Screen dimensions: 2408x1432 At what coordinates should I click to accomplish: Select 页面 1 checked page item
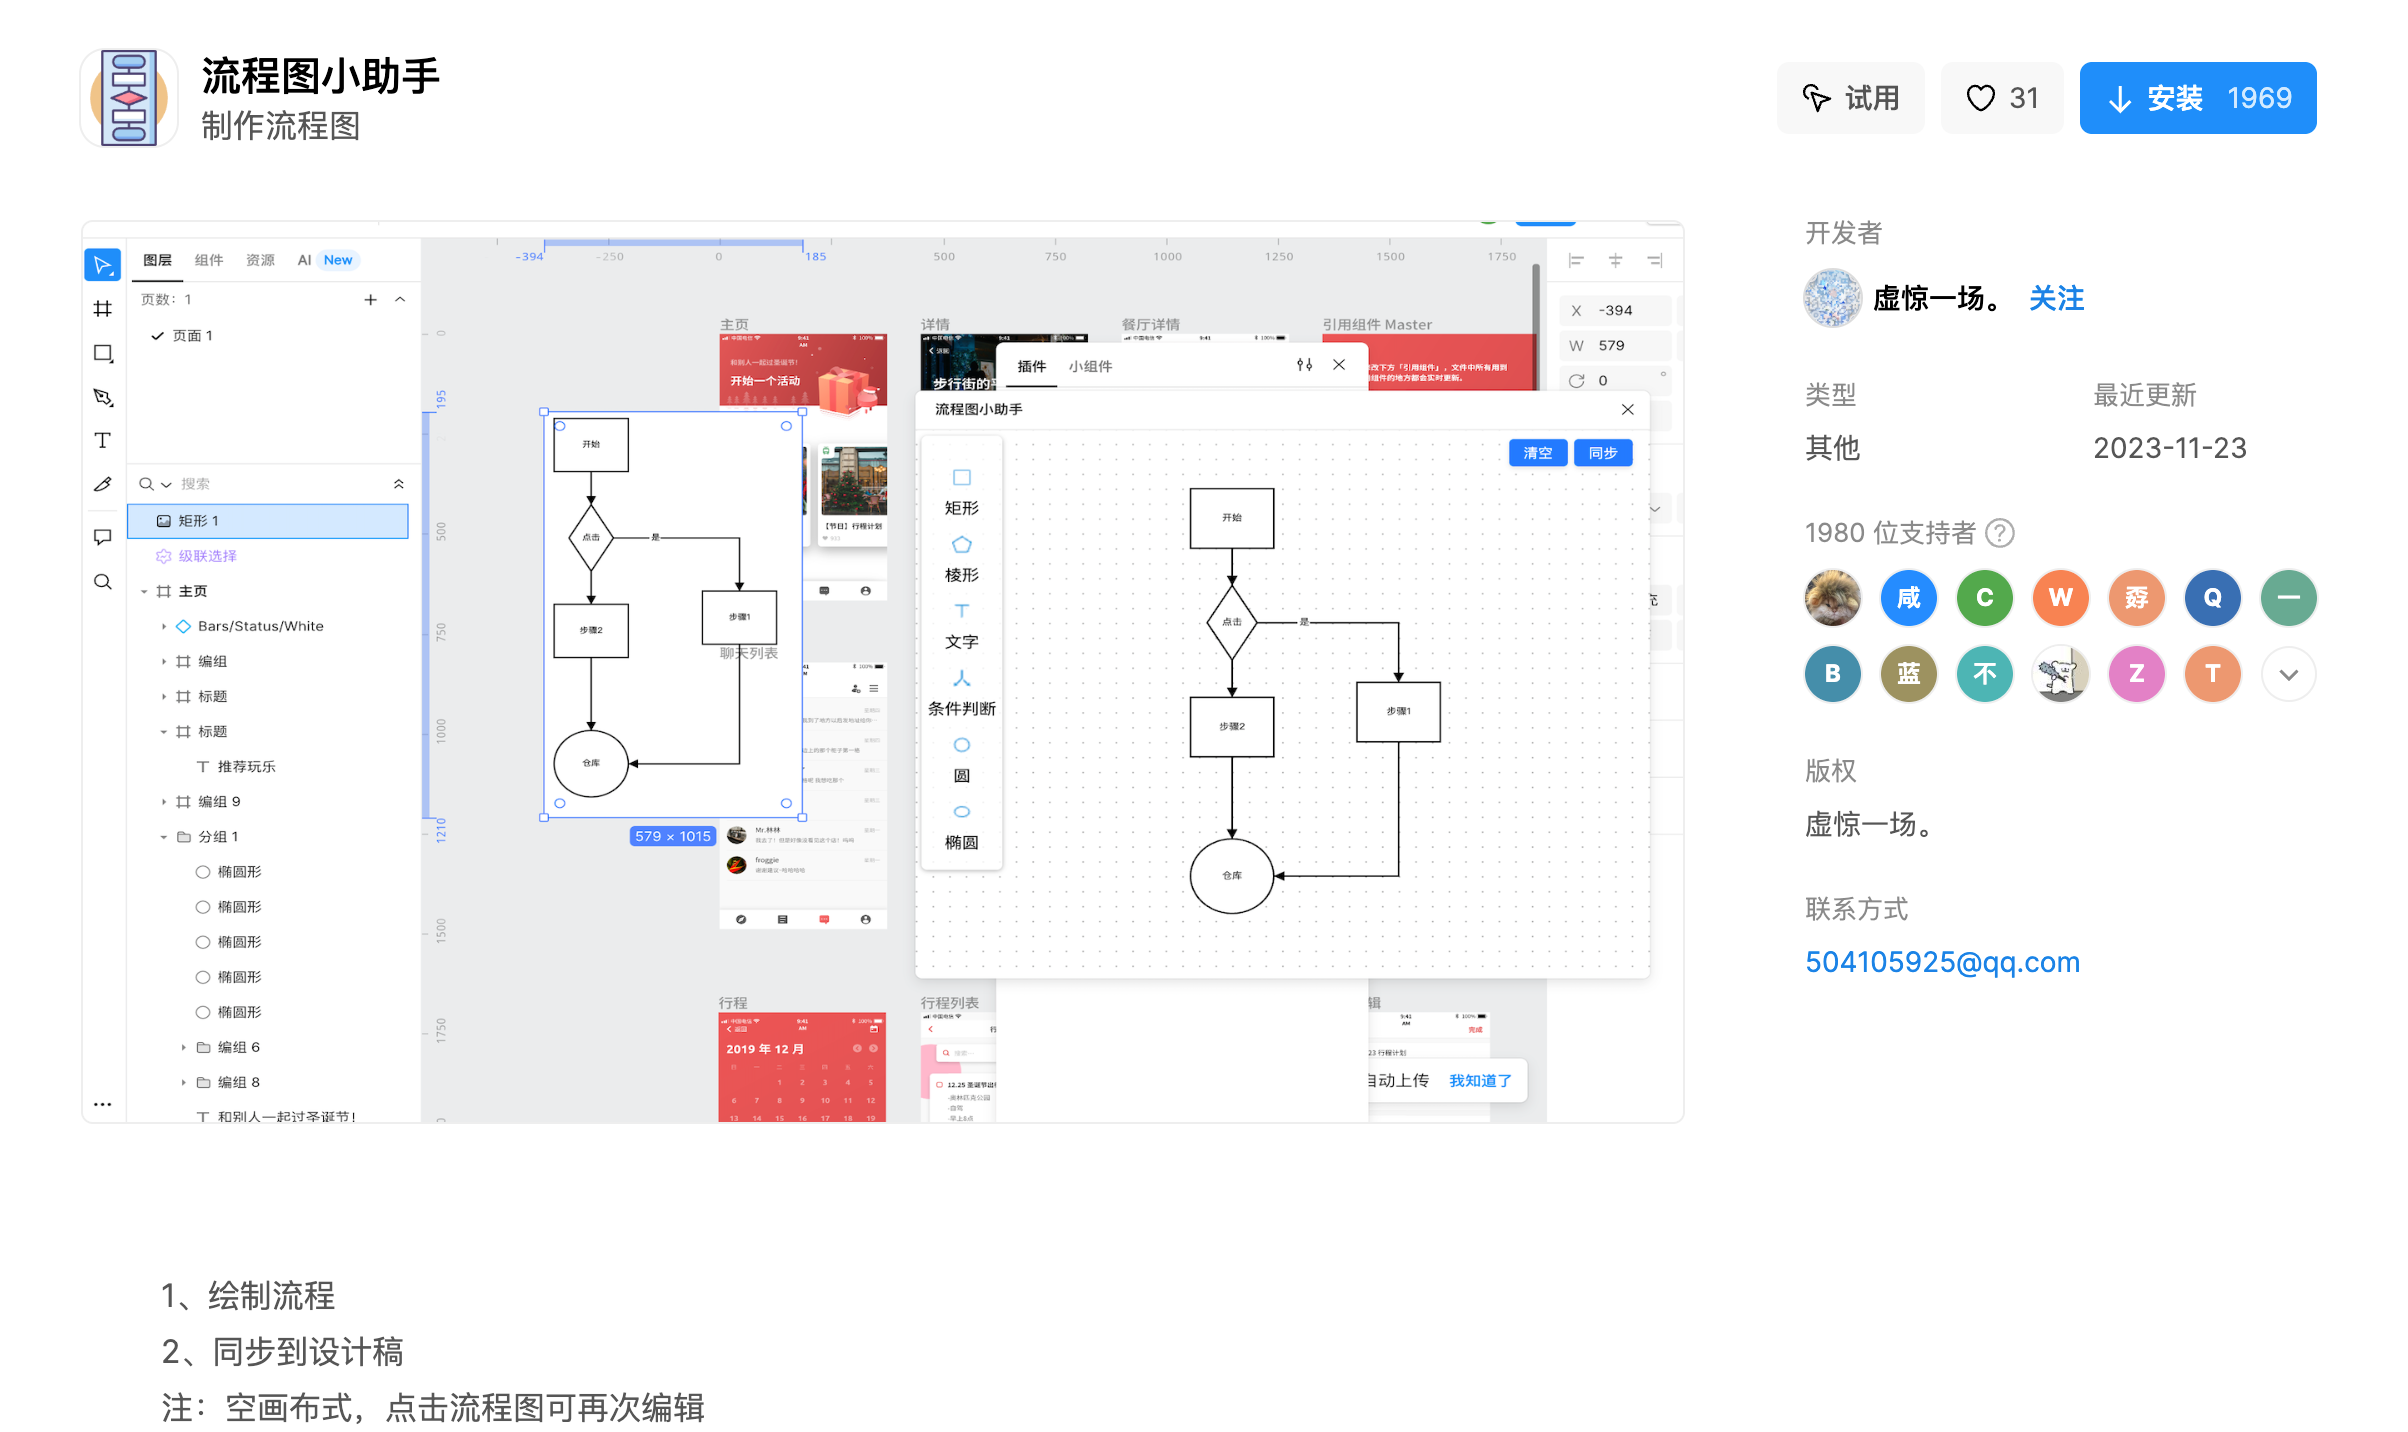[x=192, y=336]
